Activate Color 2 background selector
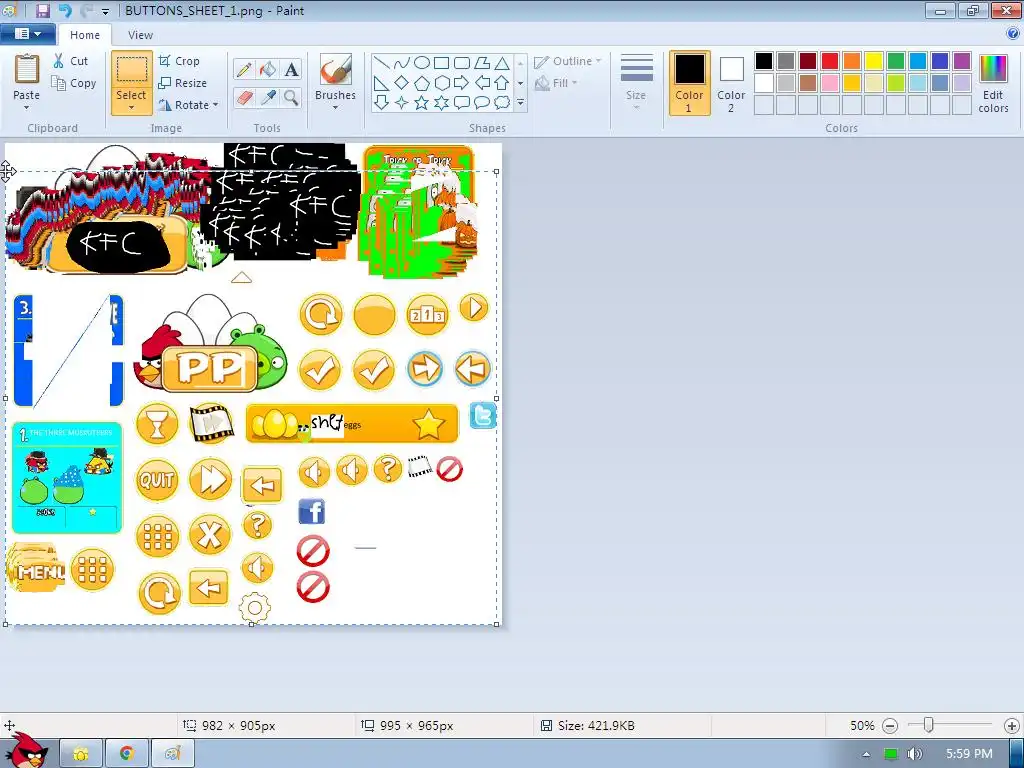The image size is (1024, 768). 731,83
